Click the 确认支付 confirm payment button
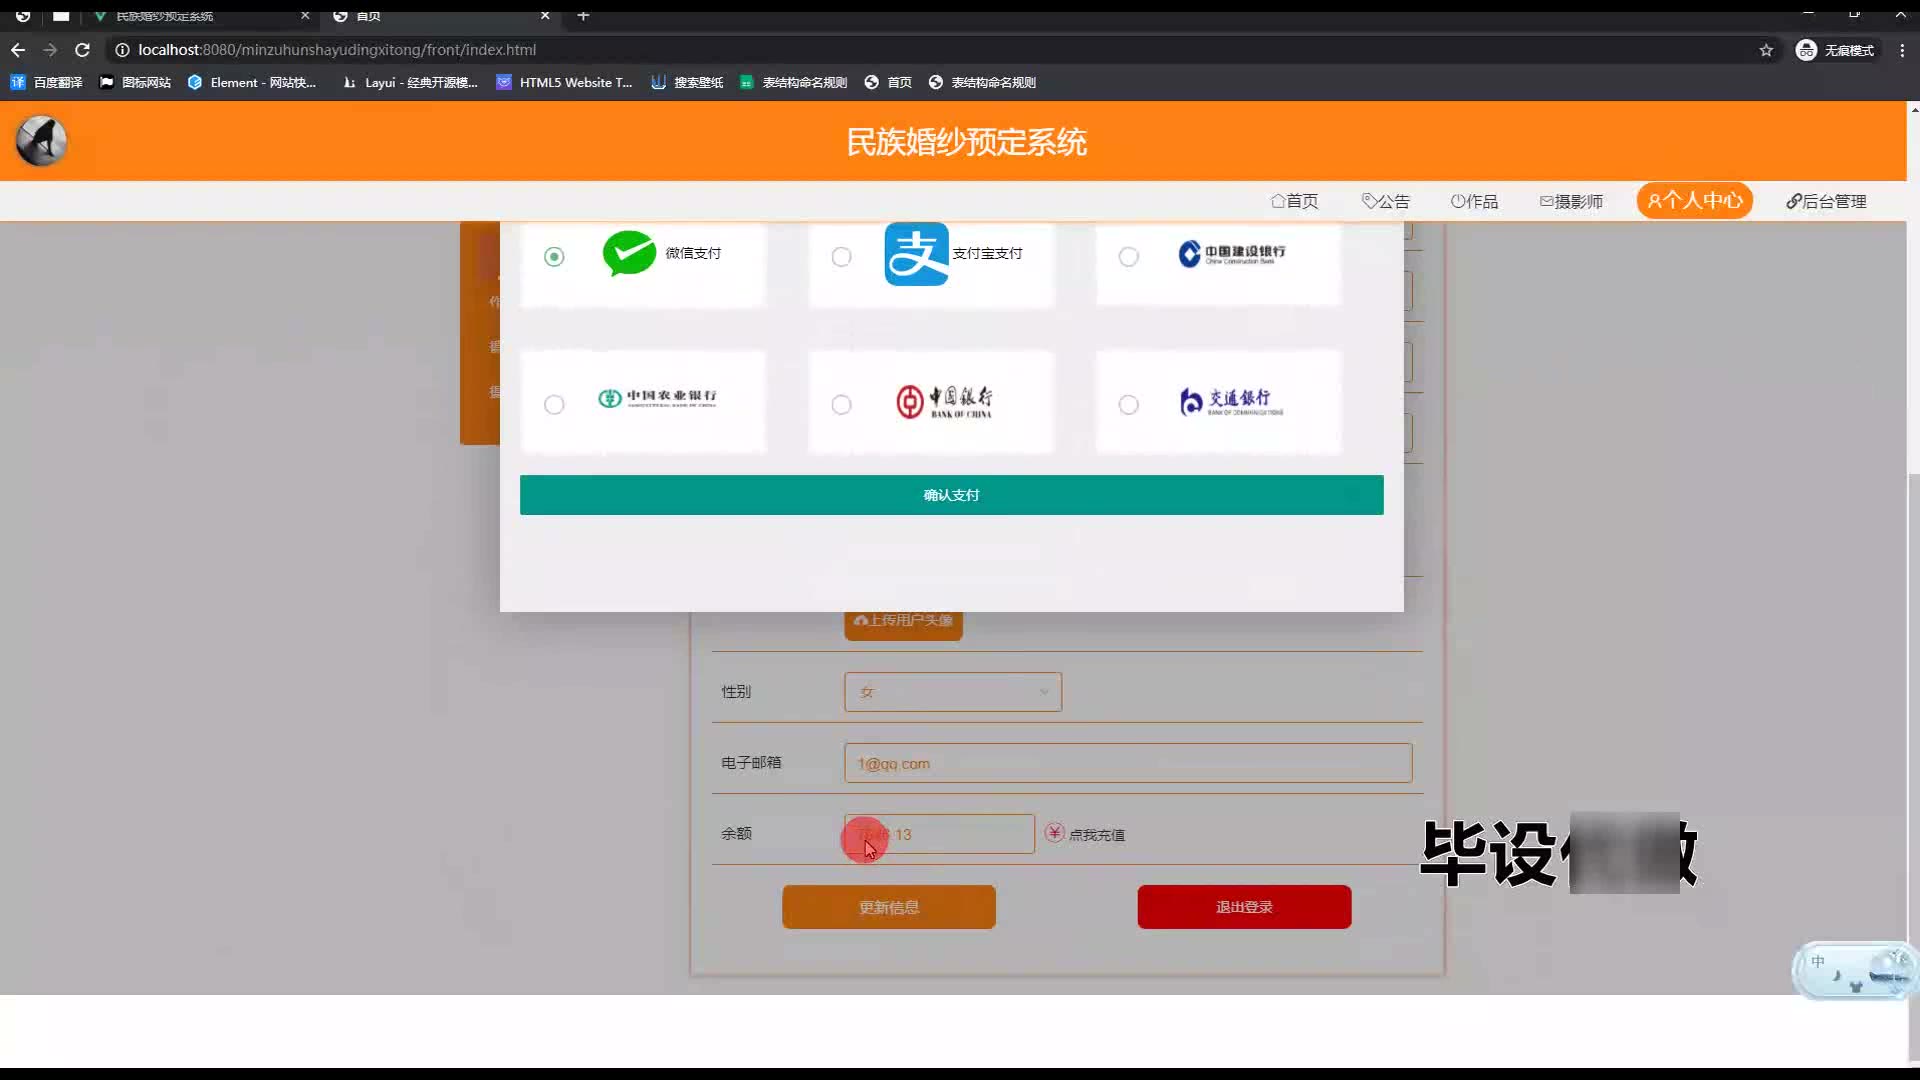Image resolution: width=1920 pixels, height=1080 pixels. [951, 495]
